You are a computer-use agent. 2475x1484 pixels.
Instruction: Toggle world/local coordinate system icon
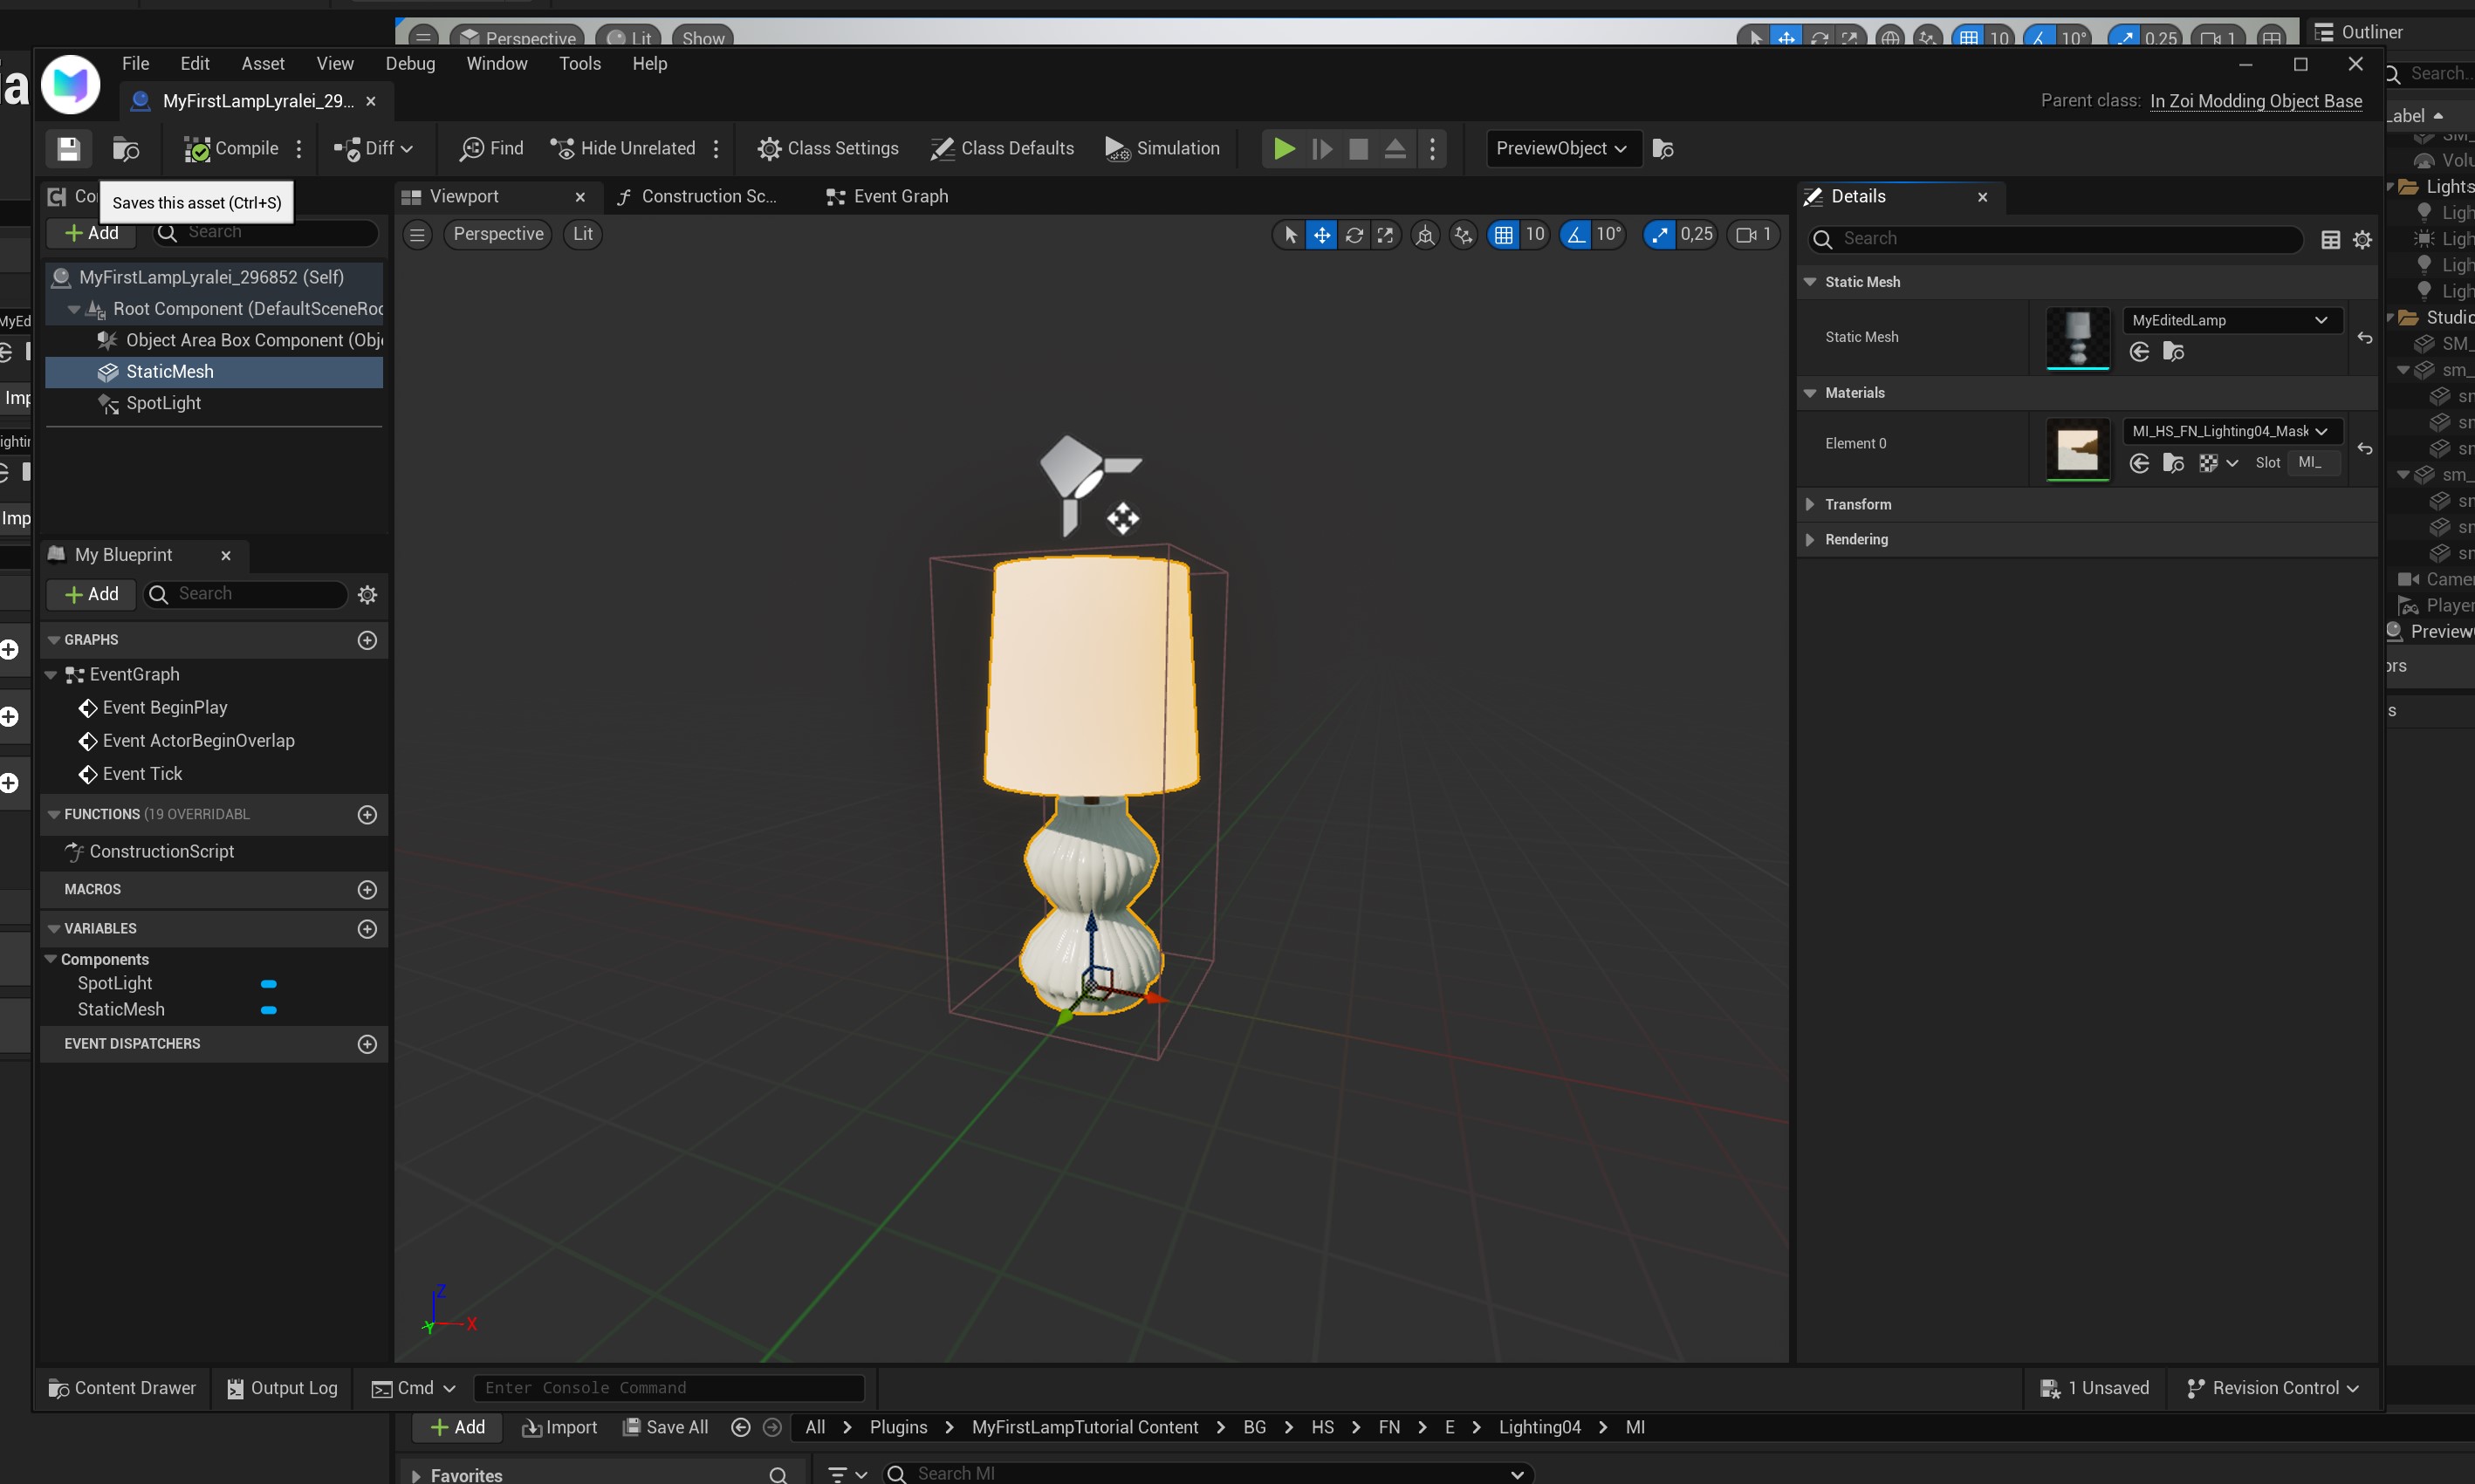point(1425,235)
